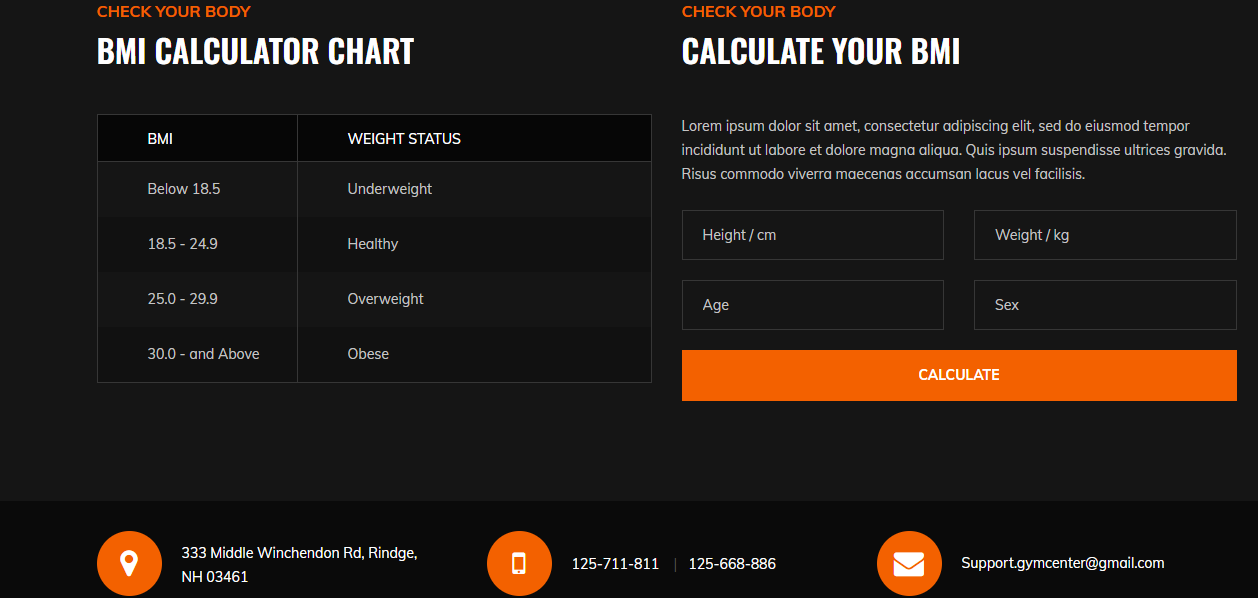This screenshot has height=598, width=1258.
Task: Click the location pin icon
Action: click(x=129, y=563)
